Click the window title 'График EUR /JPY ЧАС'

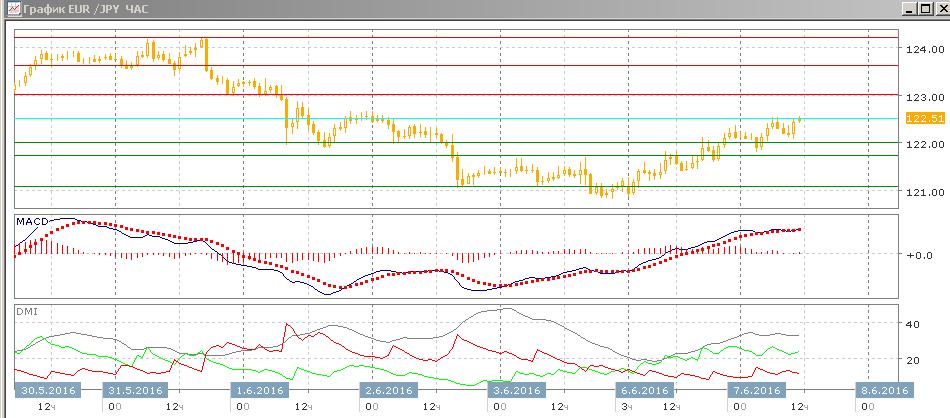[84, 8]
